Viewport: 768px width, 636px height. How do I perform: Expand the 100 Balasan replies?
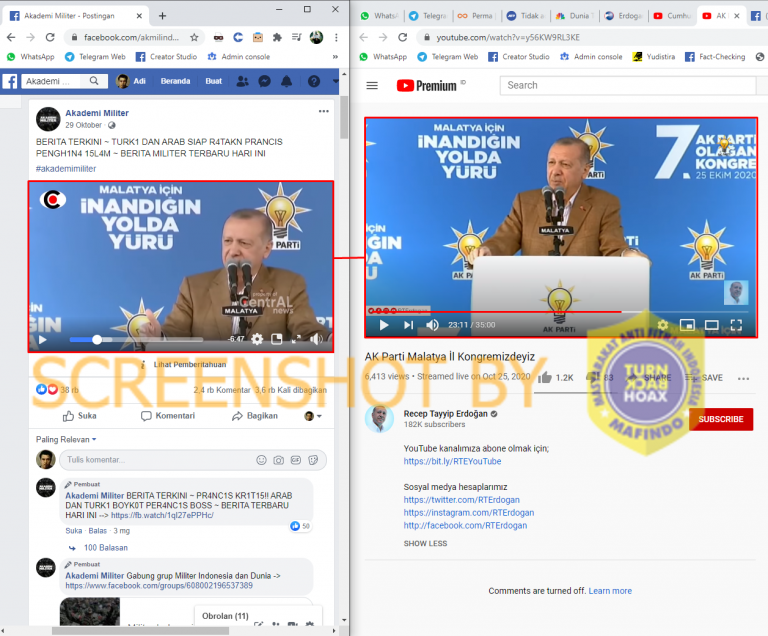pyautogui.click(x=105, y=548)
